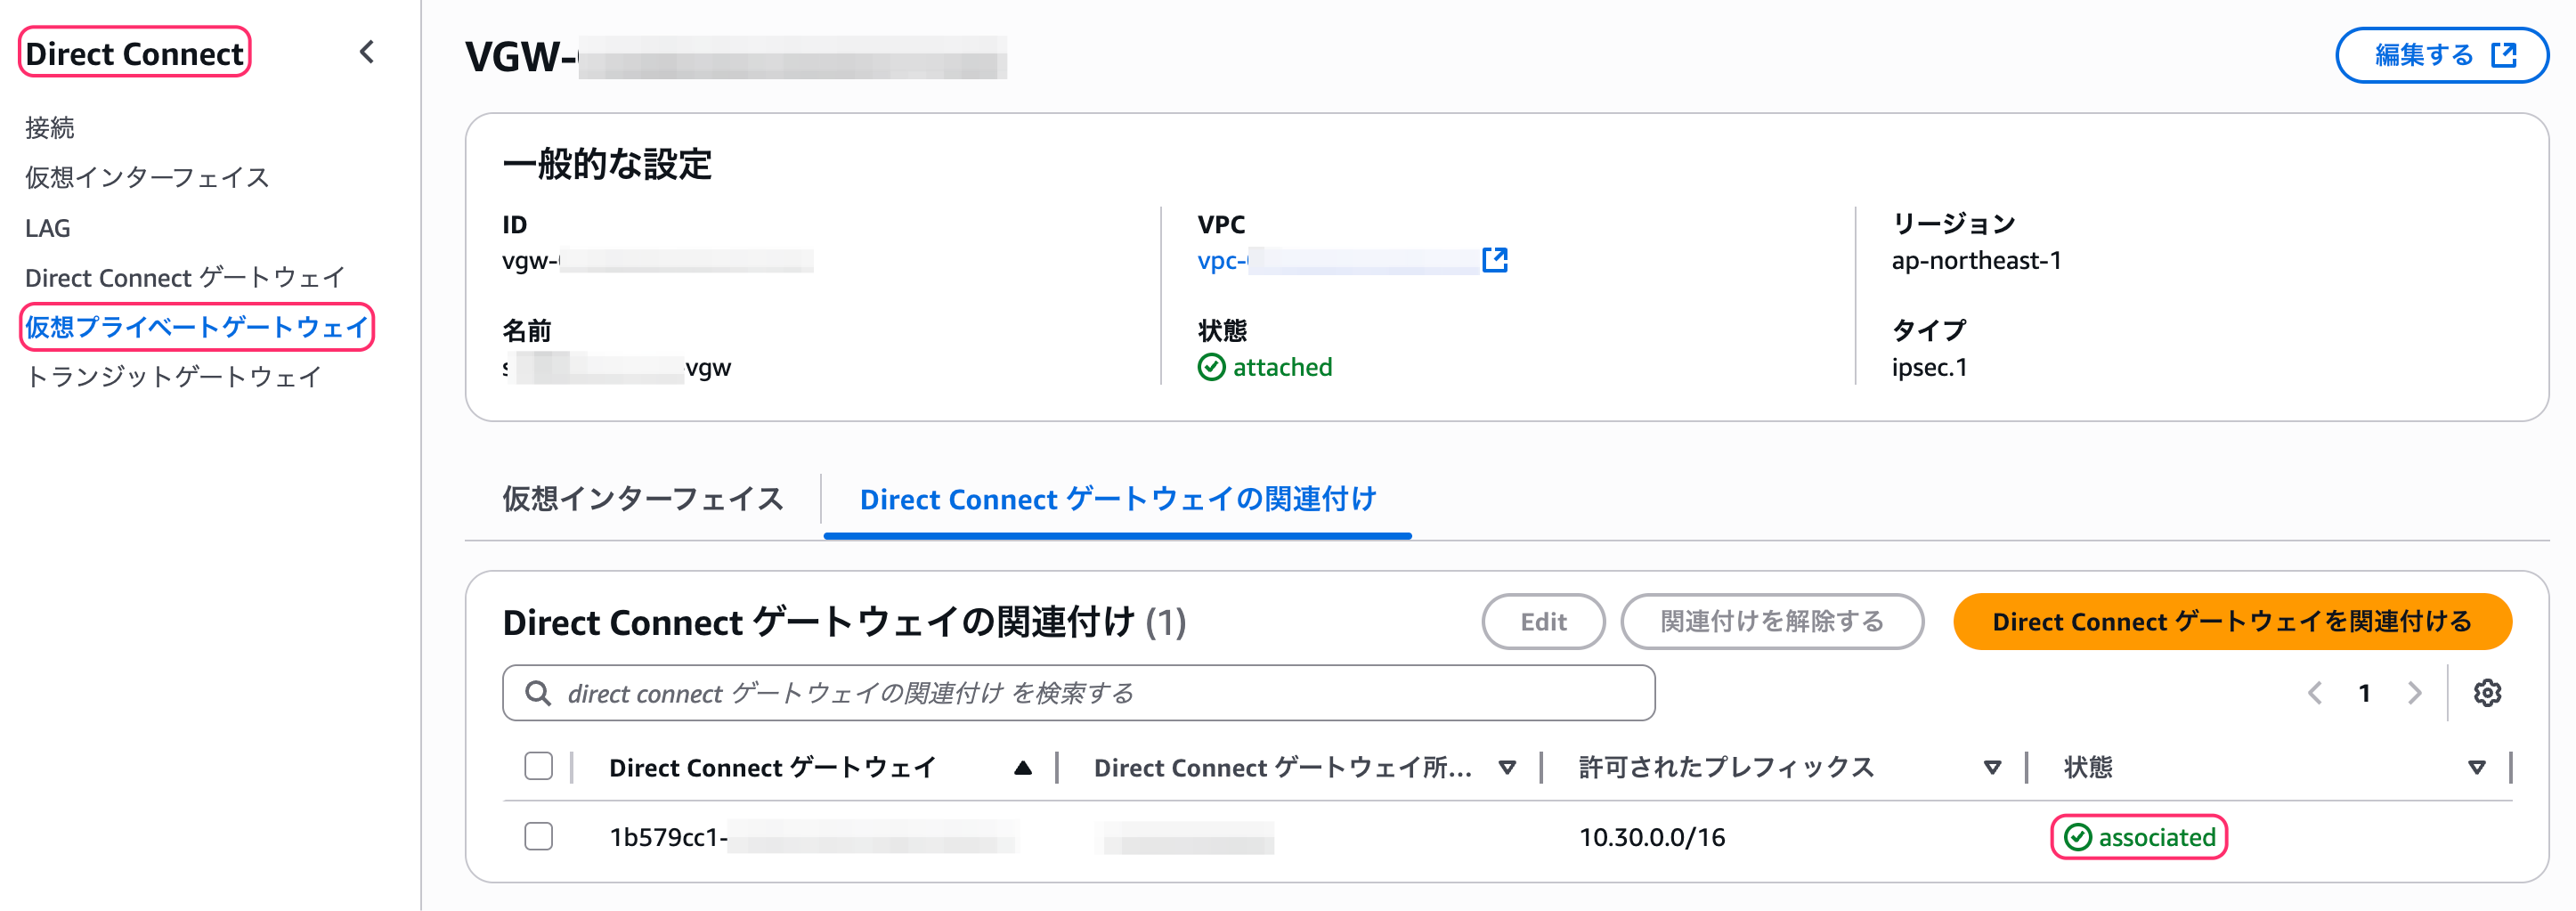
Task: Focus the gateway association search field
Action: tap(1078, 693)
